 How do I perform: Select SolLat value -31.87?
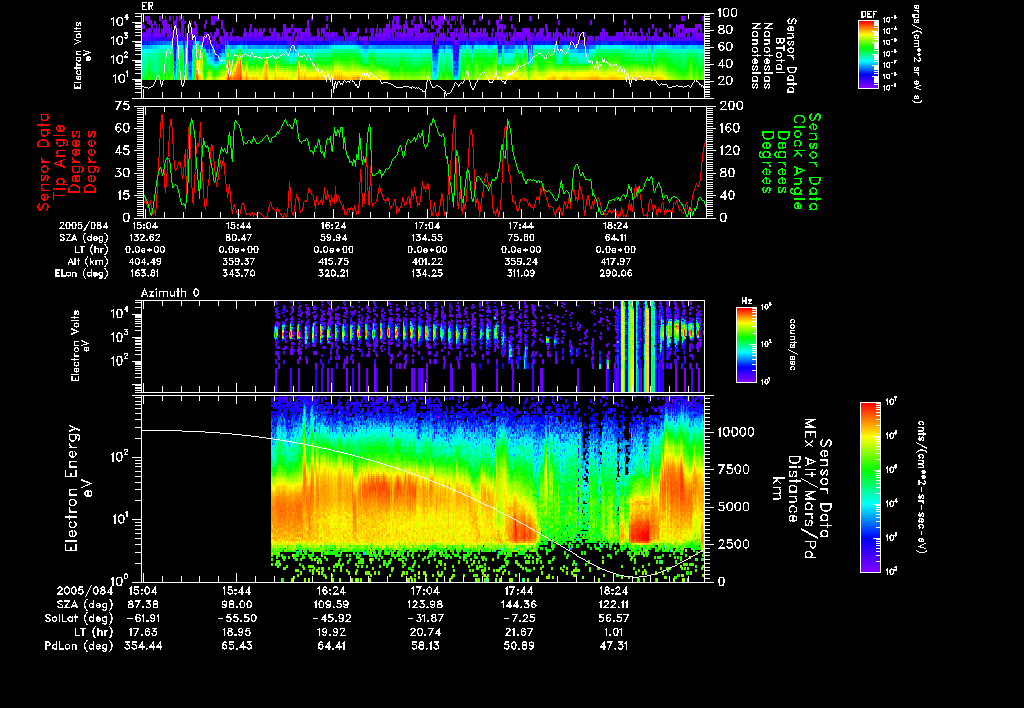coord(425,618)
